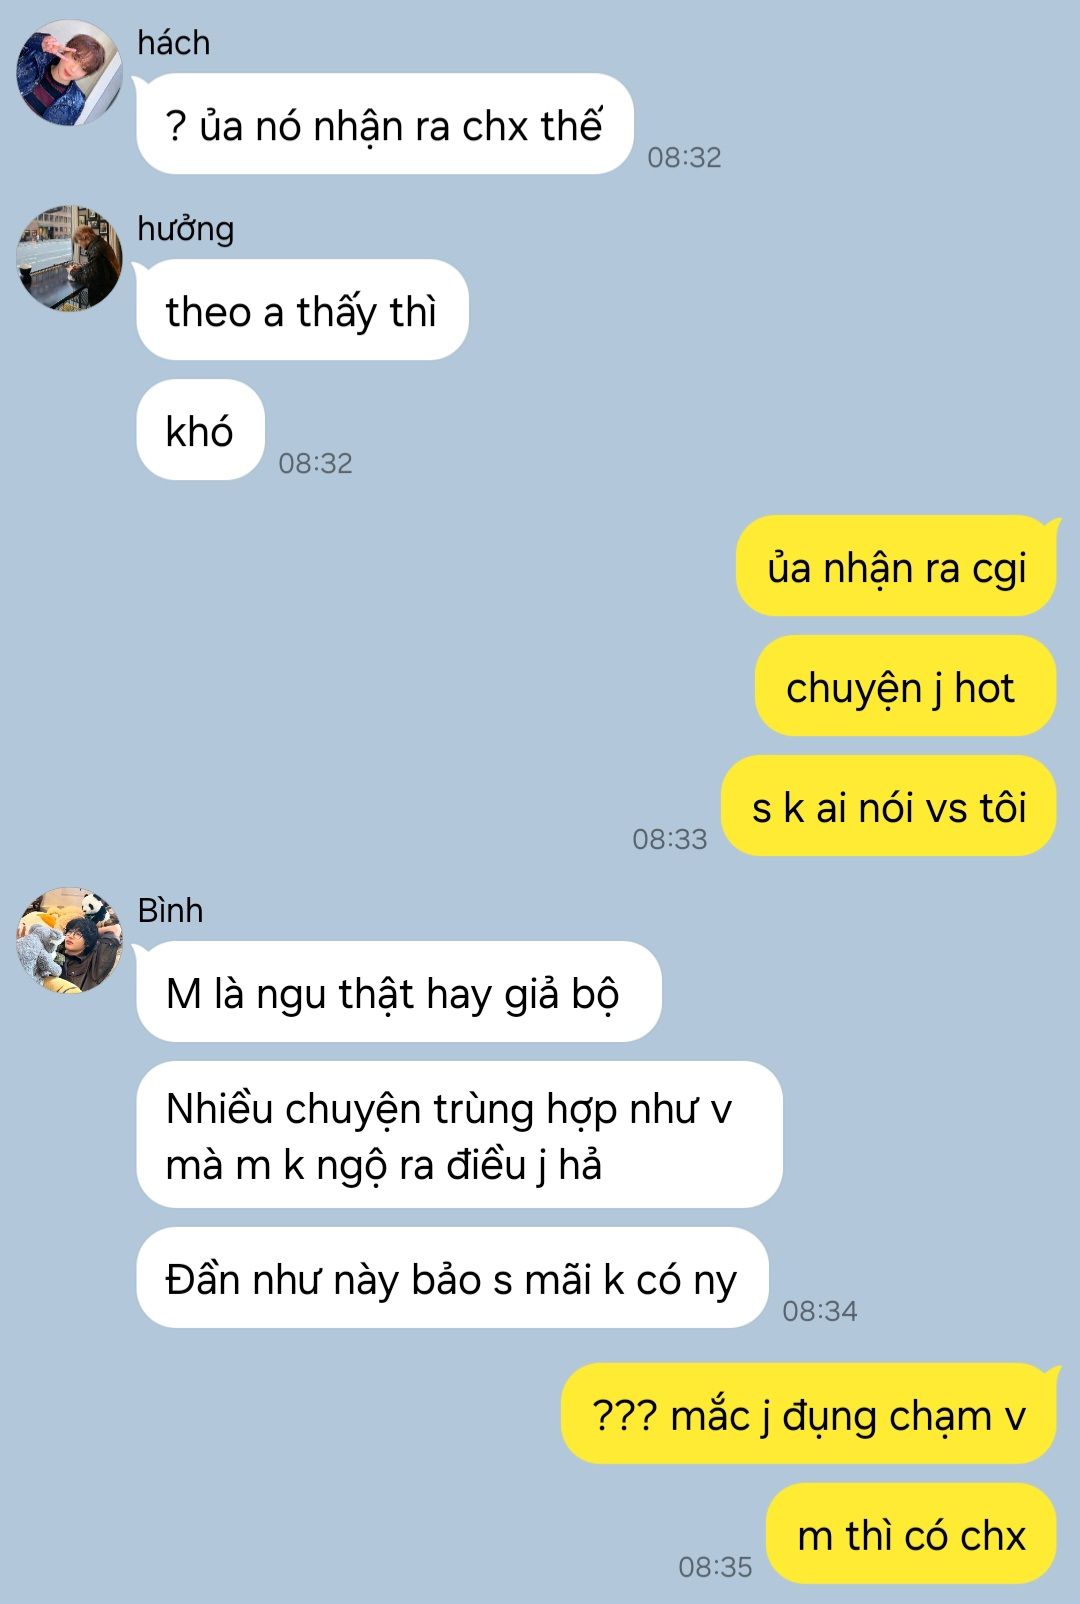Tap Bình's profile avatar
1080x1604 pixels.
[69, 941]
